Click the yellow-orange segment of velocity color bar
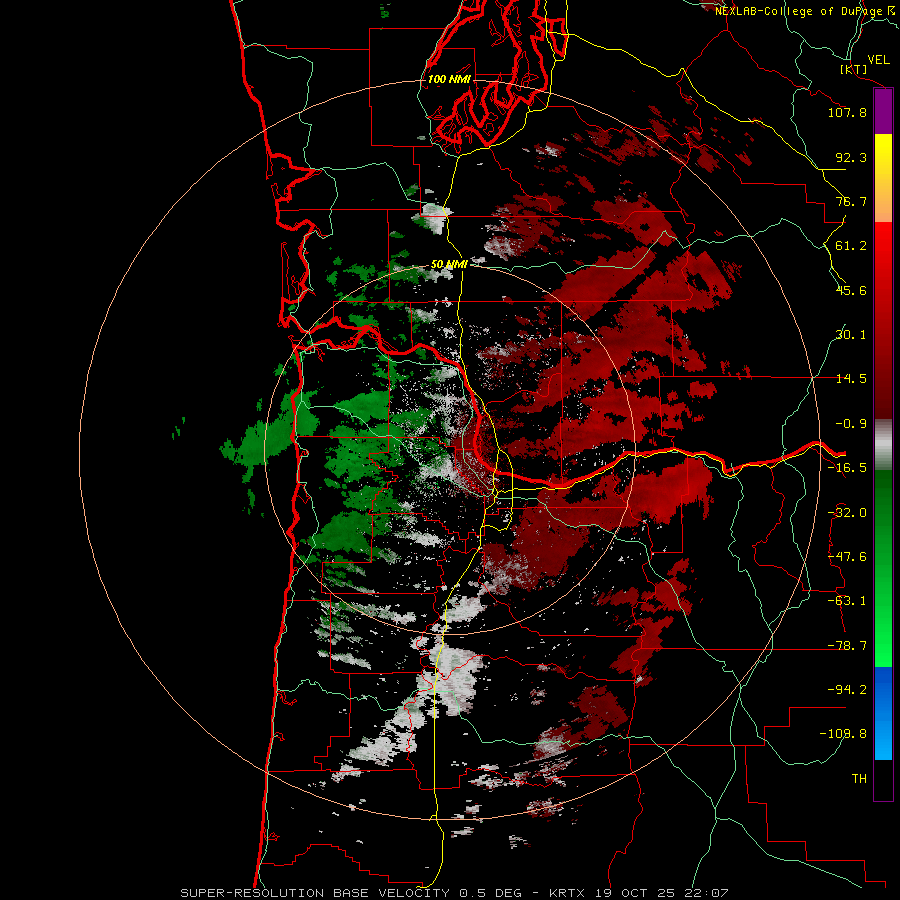 (883, 178)
